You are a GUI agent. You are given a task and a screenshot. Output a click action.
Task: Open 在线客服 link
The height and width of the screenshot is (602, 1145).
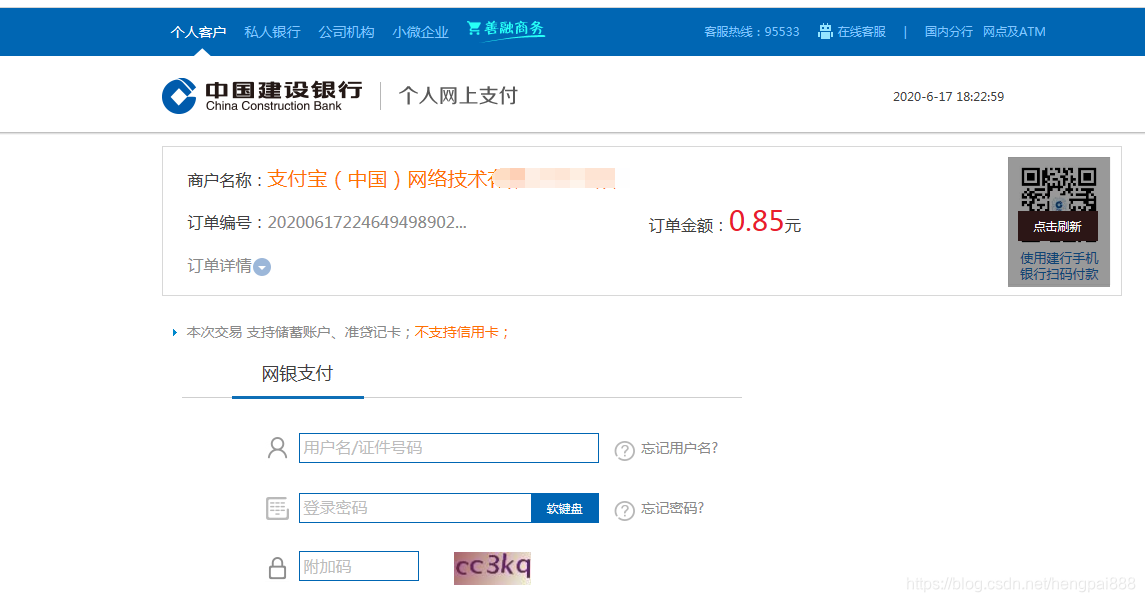coord(861,31)
